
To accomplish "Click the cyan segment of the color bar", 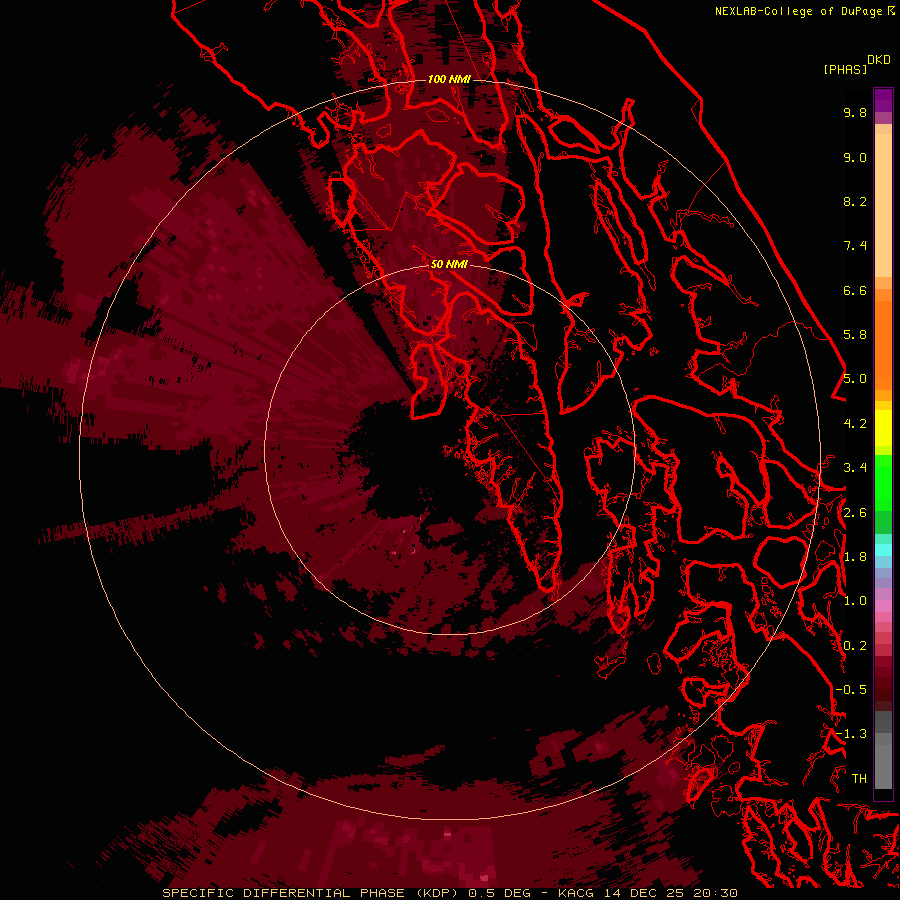I will [883, 550].
